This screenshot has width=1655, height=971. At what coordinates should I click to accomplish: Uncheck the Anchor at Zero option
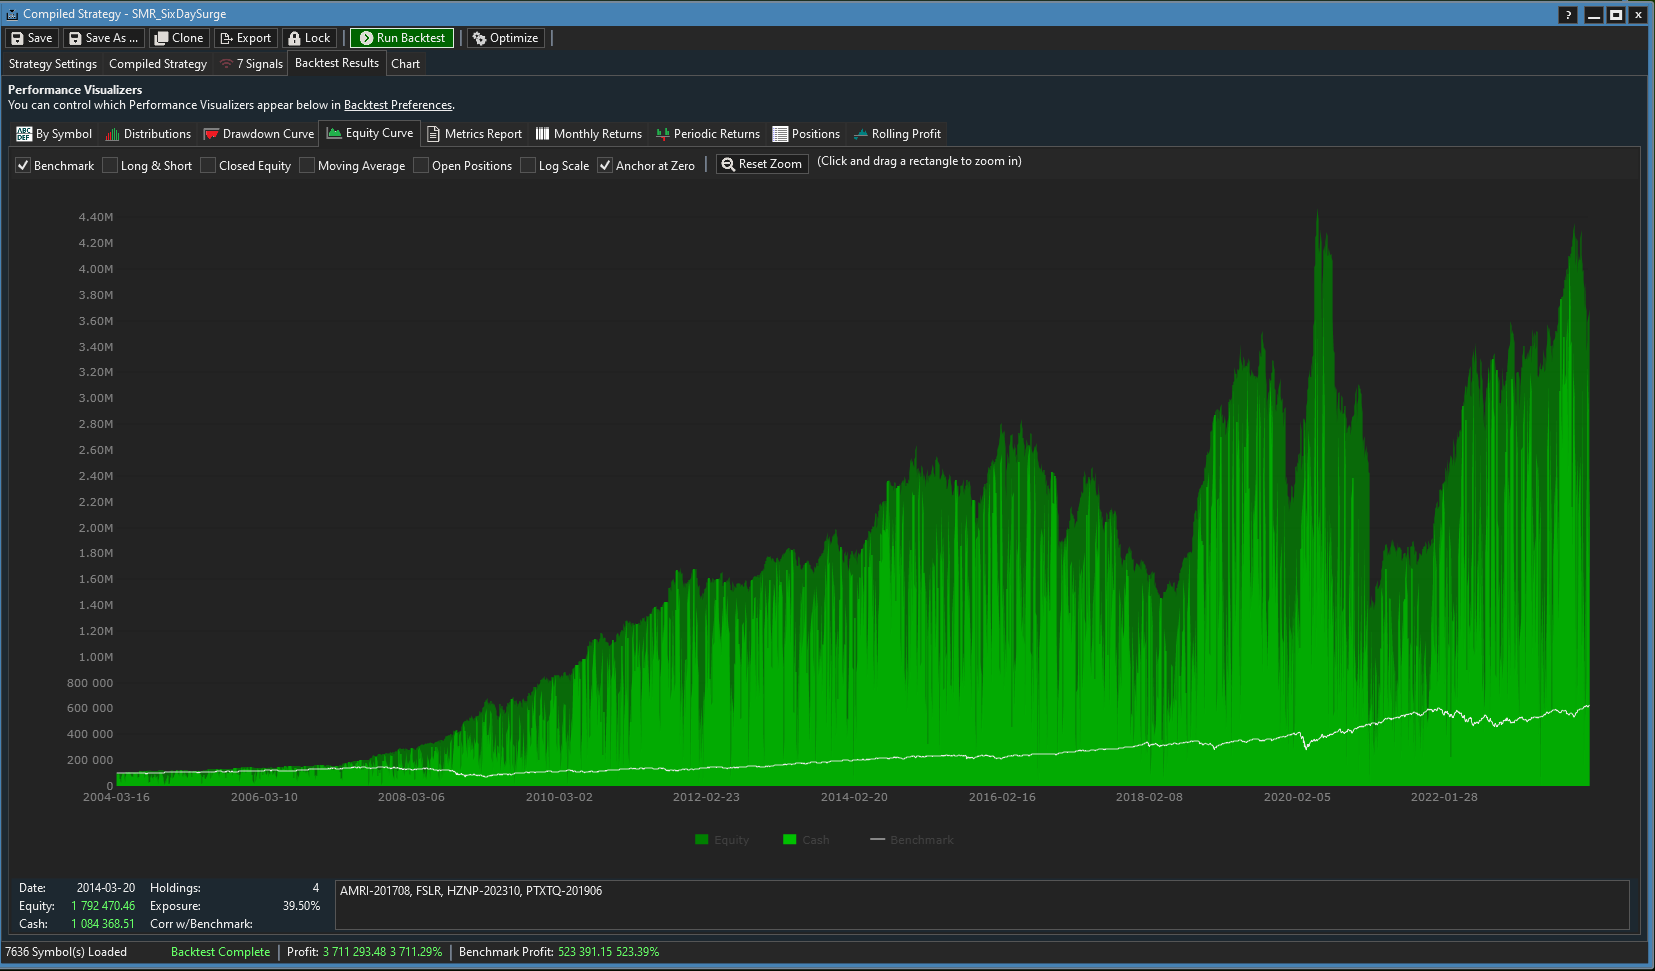click(605, 166)
